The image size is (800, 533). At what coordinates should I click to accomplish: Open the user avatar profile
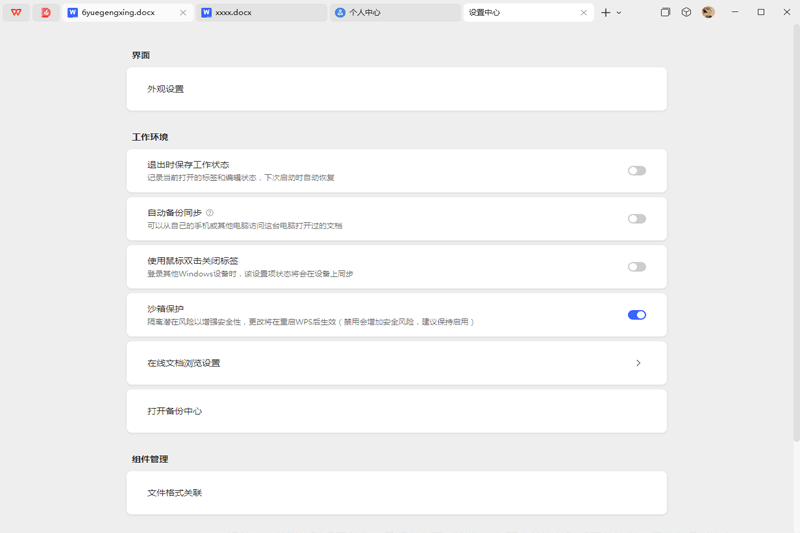click(x=708, y=12)
